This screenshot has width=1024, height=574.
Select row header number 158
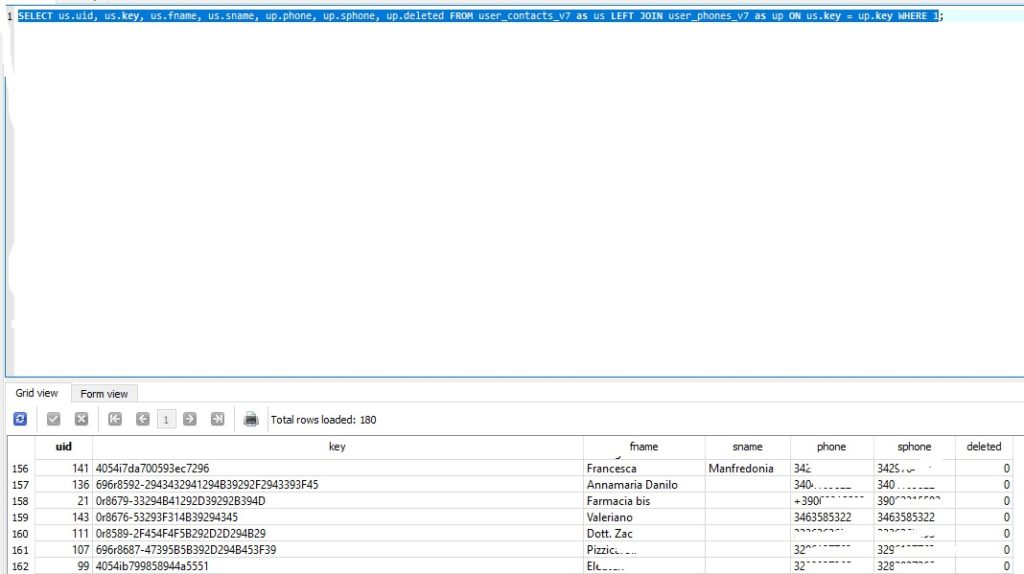(21, 501)
